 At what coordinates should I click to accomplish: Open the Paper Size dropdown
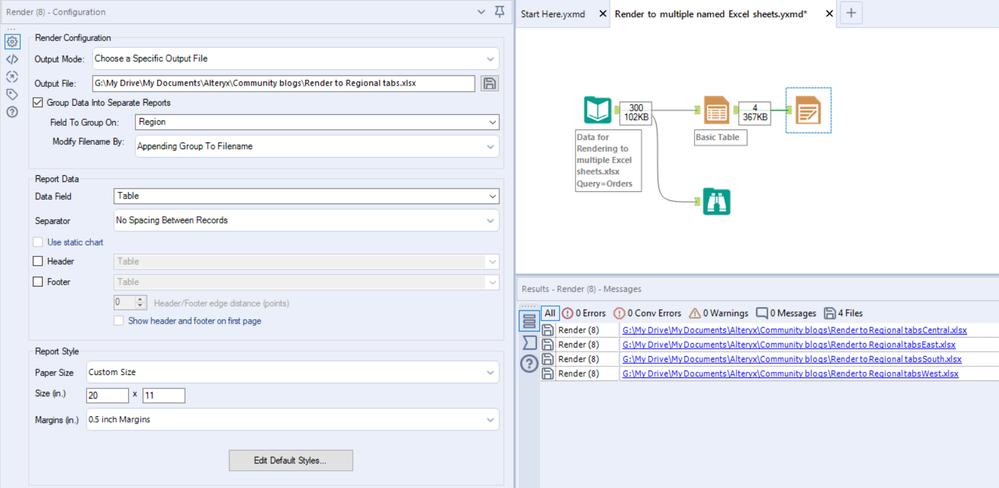click(292, 372)
